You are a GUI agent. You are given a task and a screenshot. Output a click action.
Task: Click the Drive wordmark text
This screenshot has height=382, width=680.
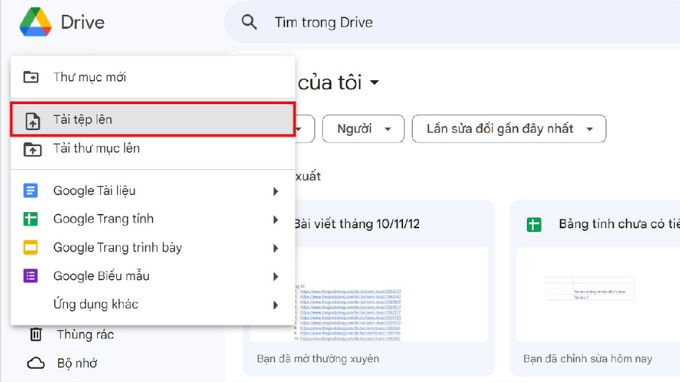click(x=82, y=23)
